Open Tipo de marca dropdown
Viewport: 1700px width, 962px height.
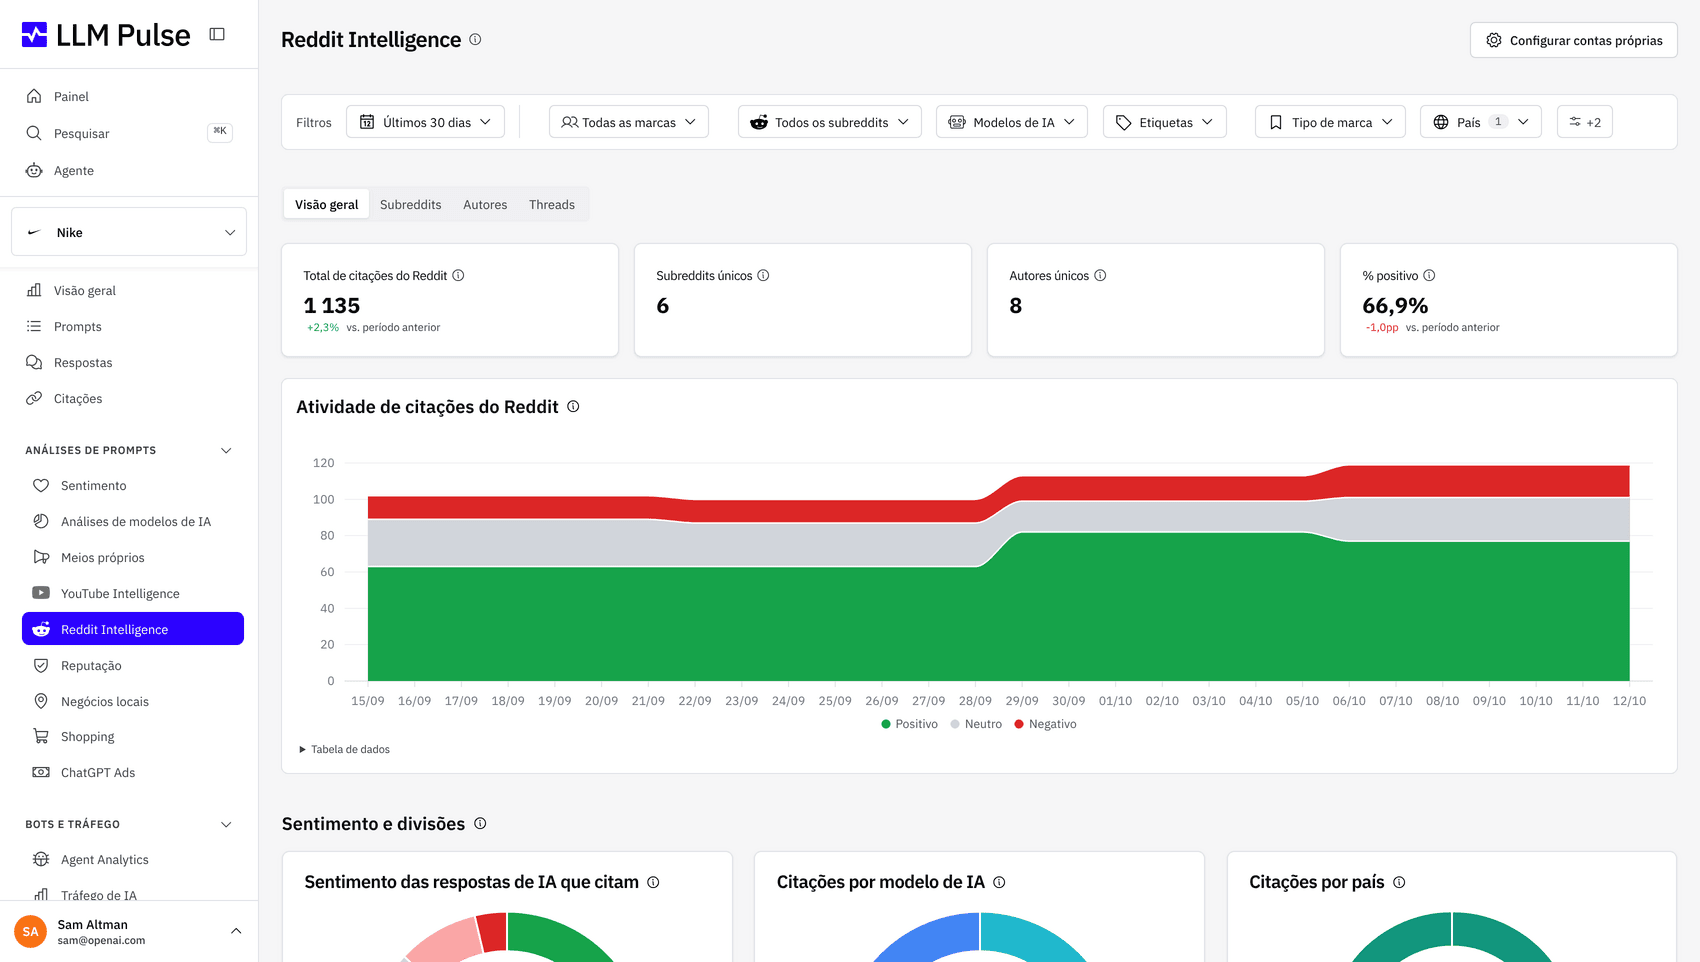1330,122
